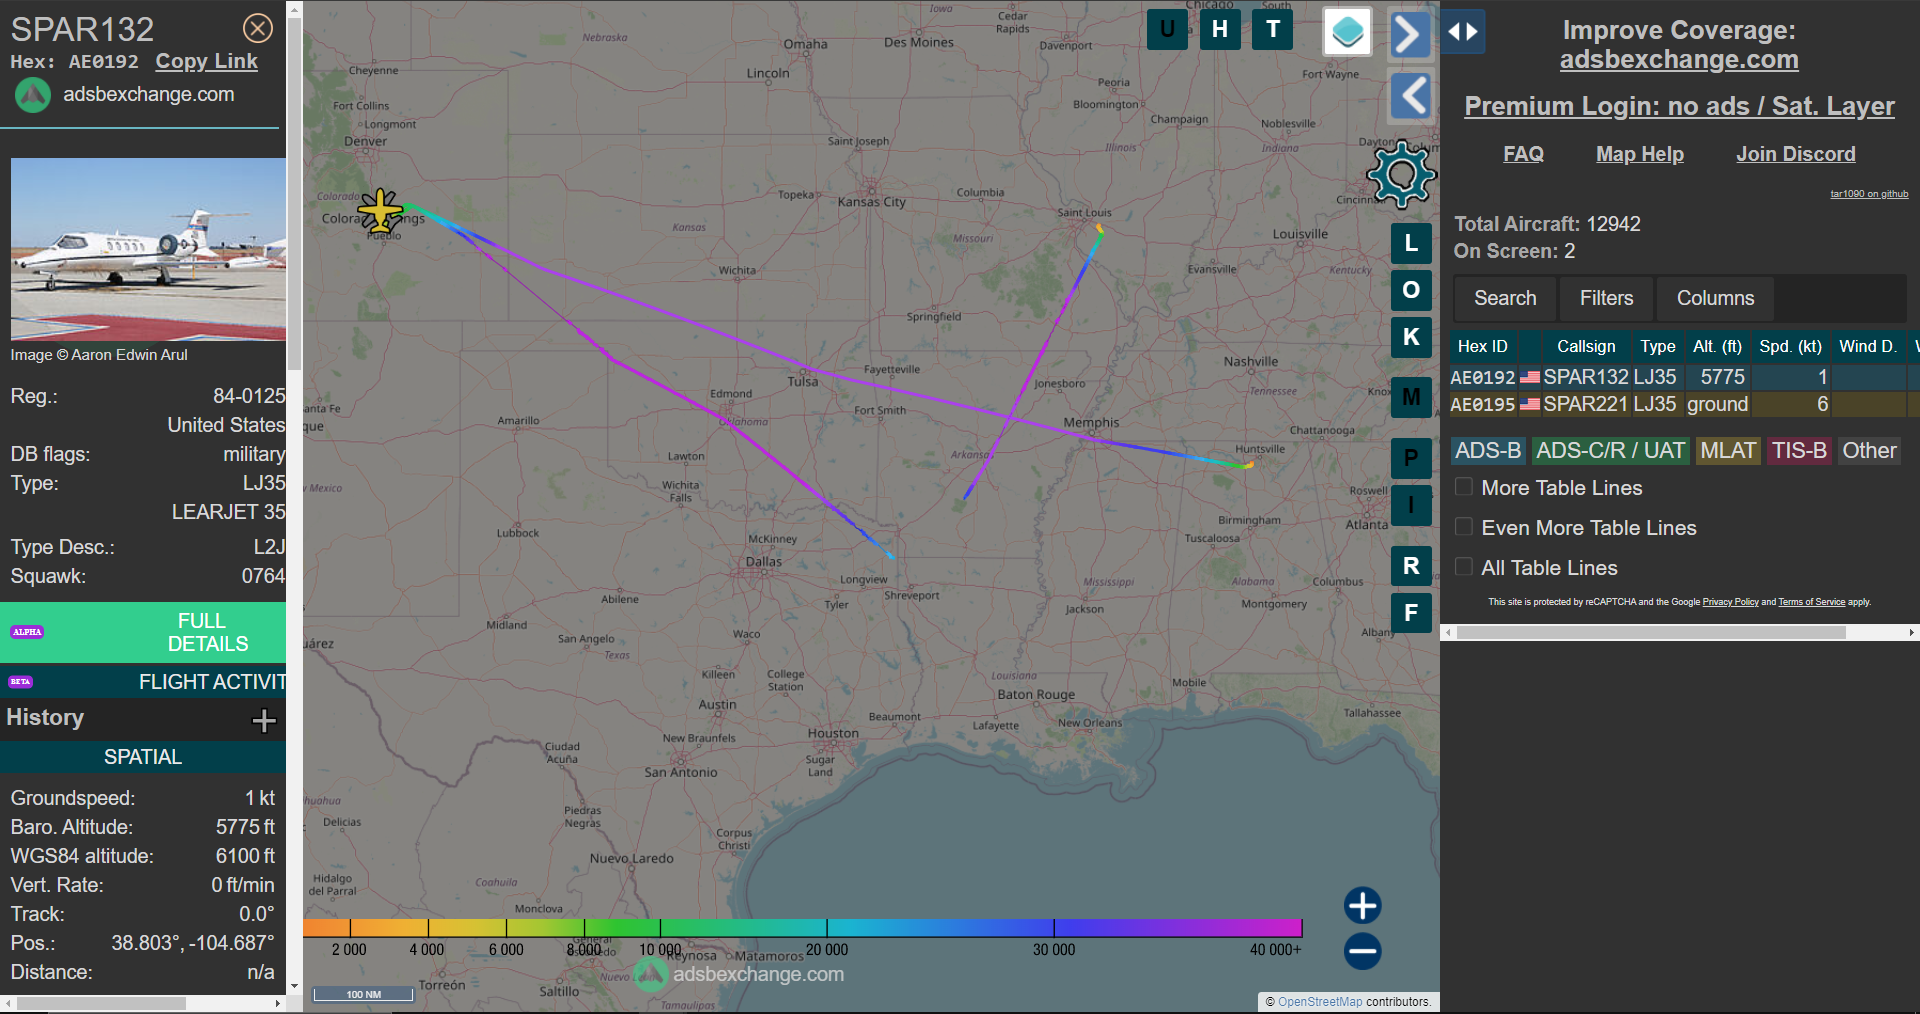
Task: Sort table by Callsign column
Action: (x=1586, y=346)
